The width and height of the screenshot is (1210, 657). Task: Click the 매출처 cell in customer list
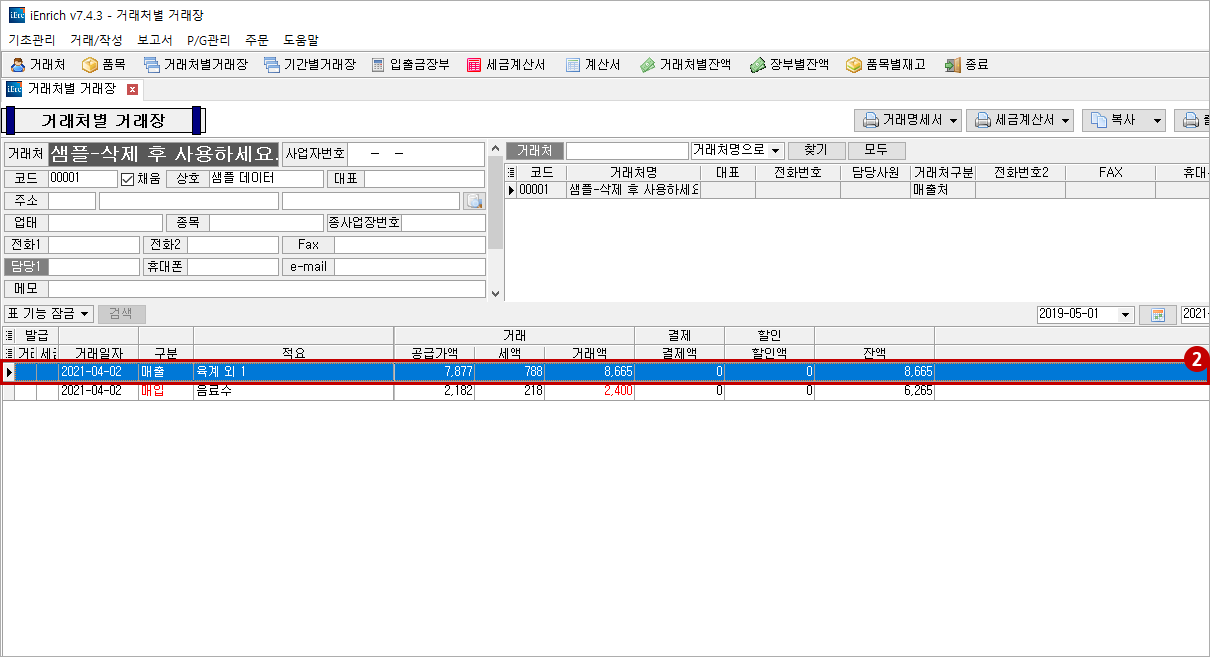(942, 190)
